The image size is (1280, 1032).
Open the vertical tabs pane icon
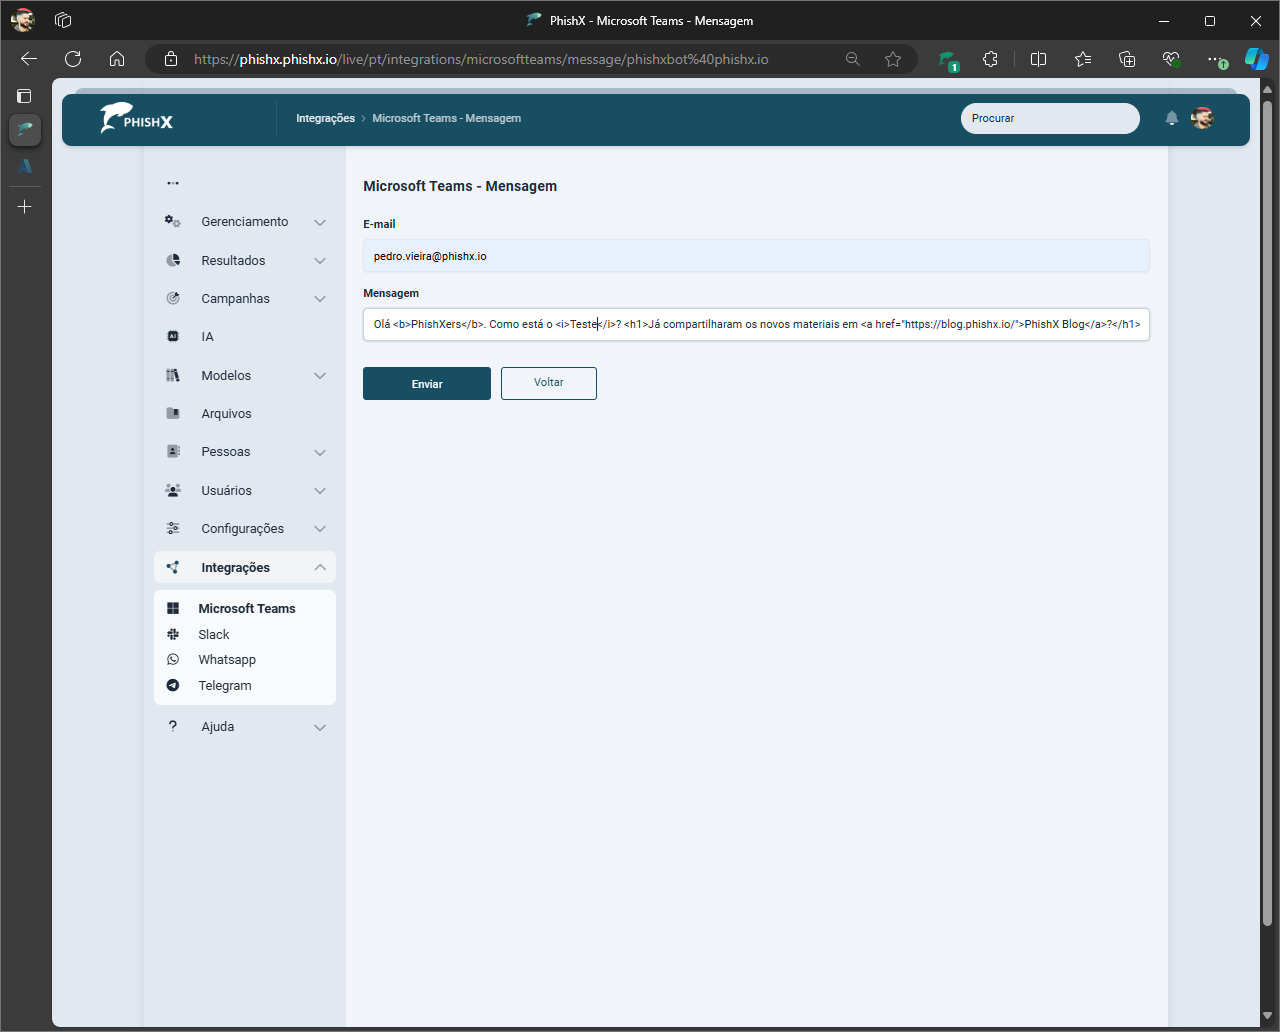click(x=25, y=96)
